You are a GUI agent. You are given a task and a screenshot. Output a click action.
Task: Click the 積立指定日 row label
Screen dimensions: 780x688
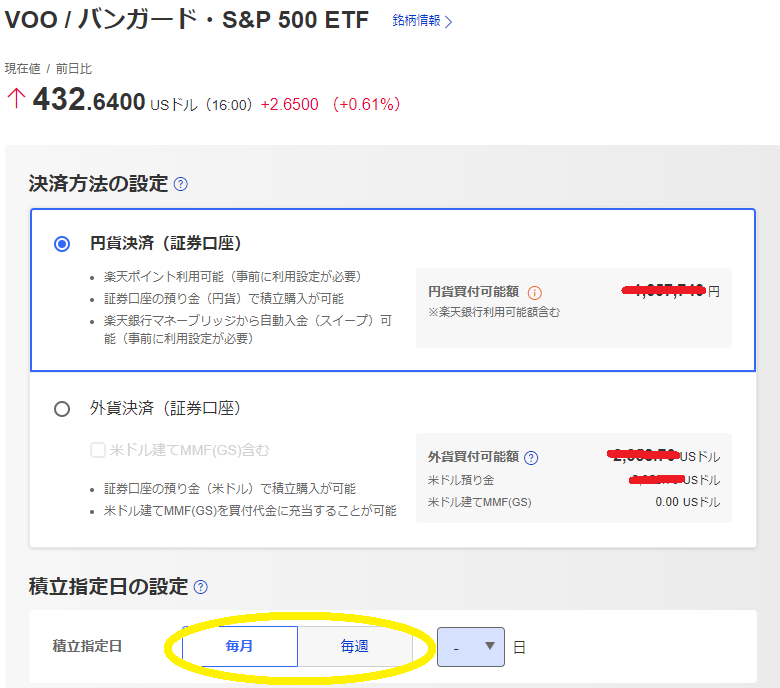87,646
